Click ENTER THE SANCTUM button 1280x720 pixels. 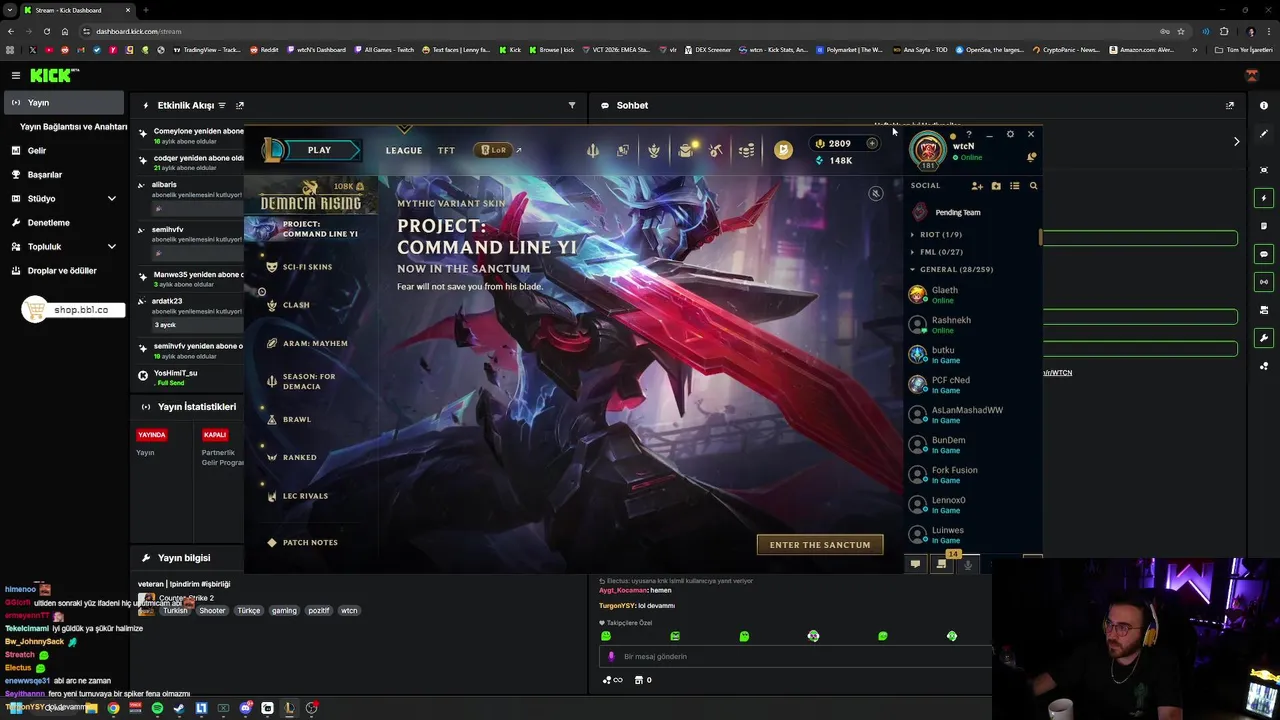pos(820,545)
